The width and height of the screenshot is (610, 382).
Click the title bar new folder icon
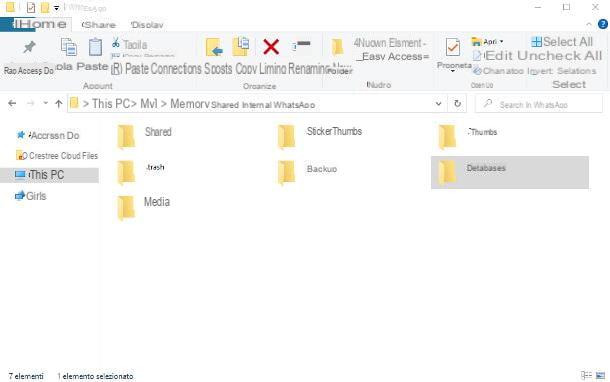point(45,7)
